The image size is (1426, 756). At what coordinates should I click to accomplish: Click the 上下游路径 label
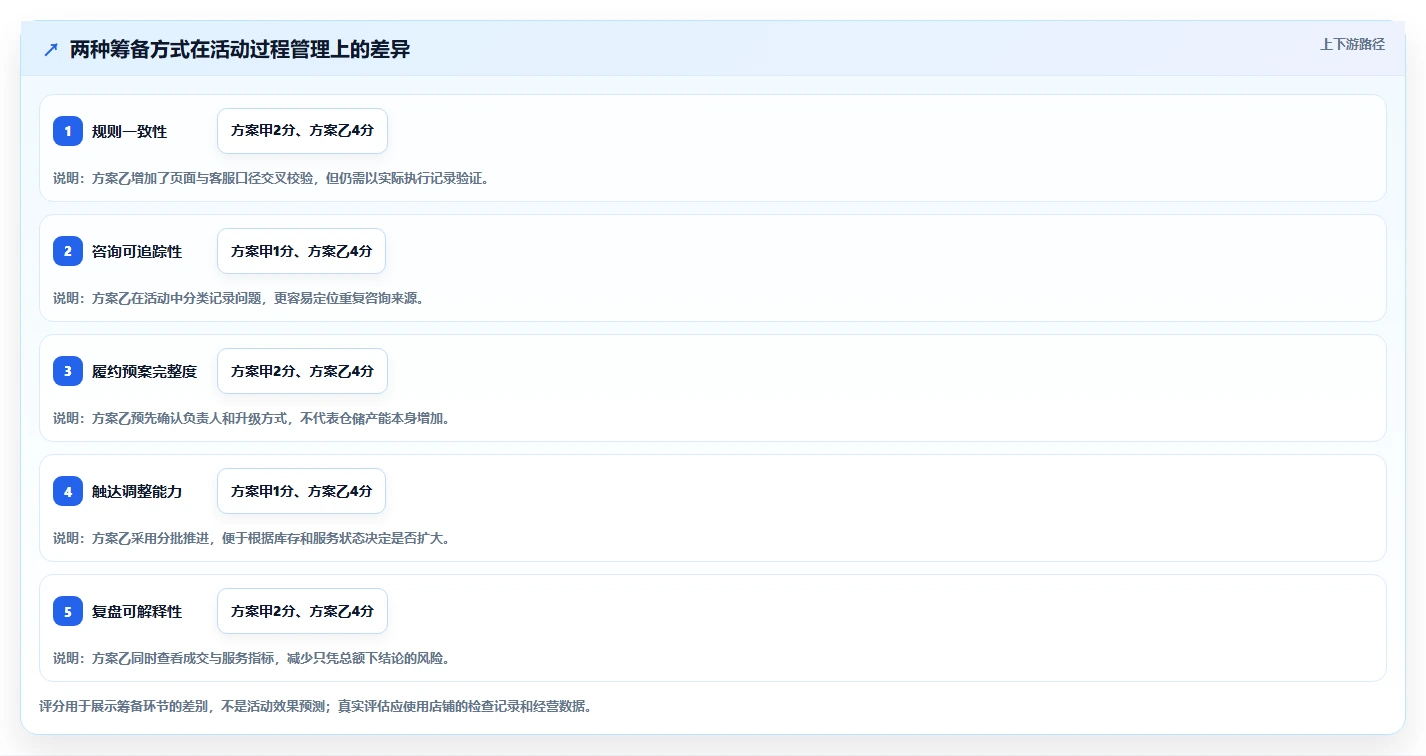[1352, 44]
